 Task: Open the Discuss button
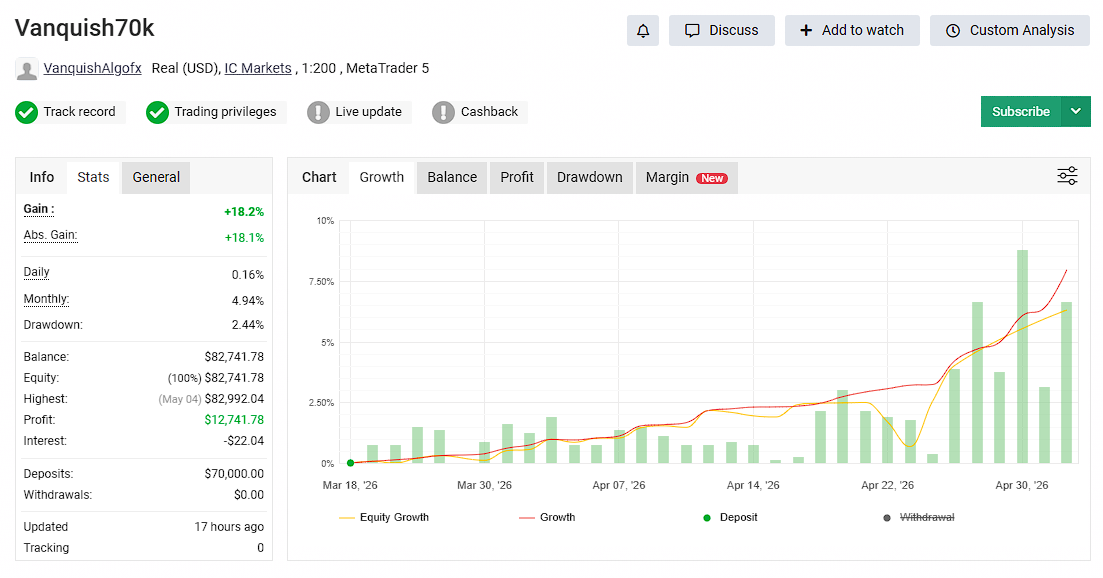722,30
